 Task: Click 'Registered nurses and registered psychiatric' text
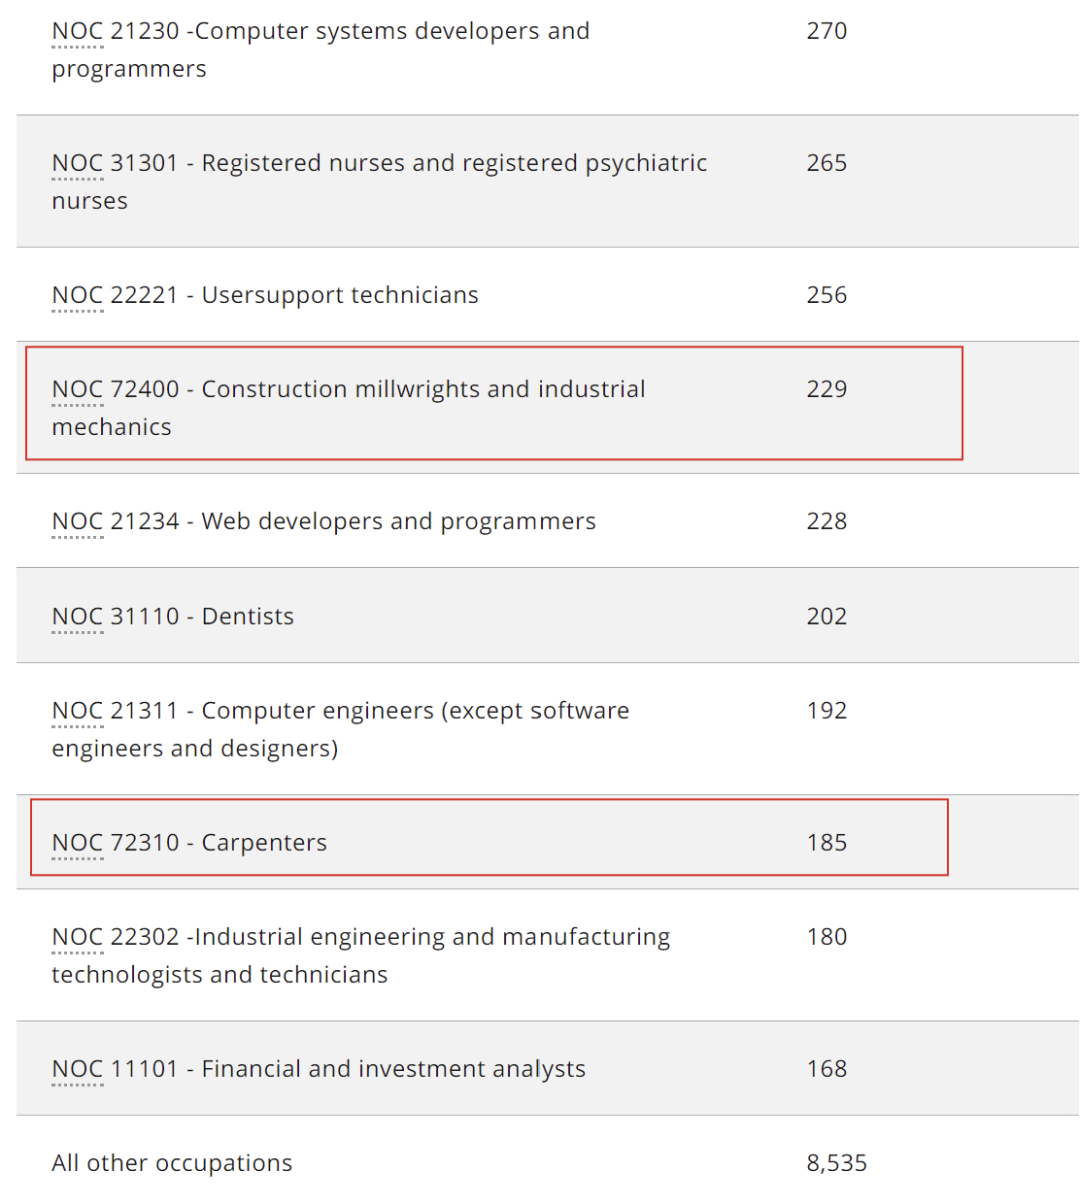pos(454,163)
